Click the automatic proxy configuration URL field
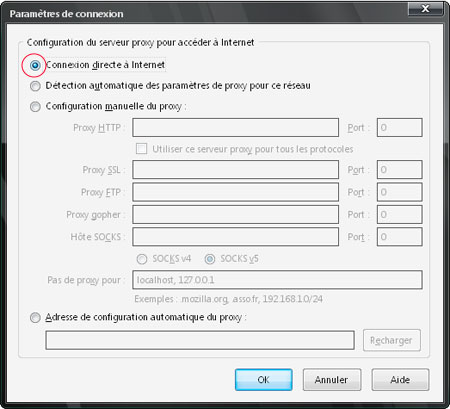450x409 pixels. [x=200, y=340]
